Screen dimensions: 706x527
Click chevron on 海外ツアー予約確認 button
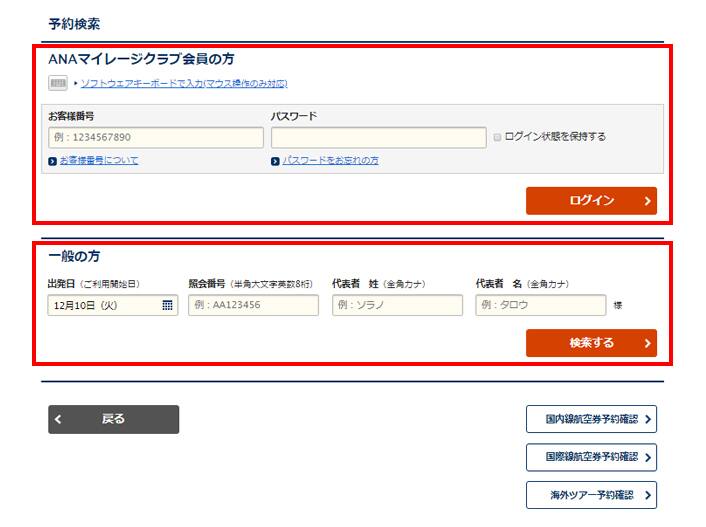(649, 495)
